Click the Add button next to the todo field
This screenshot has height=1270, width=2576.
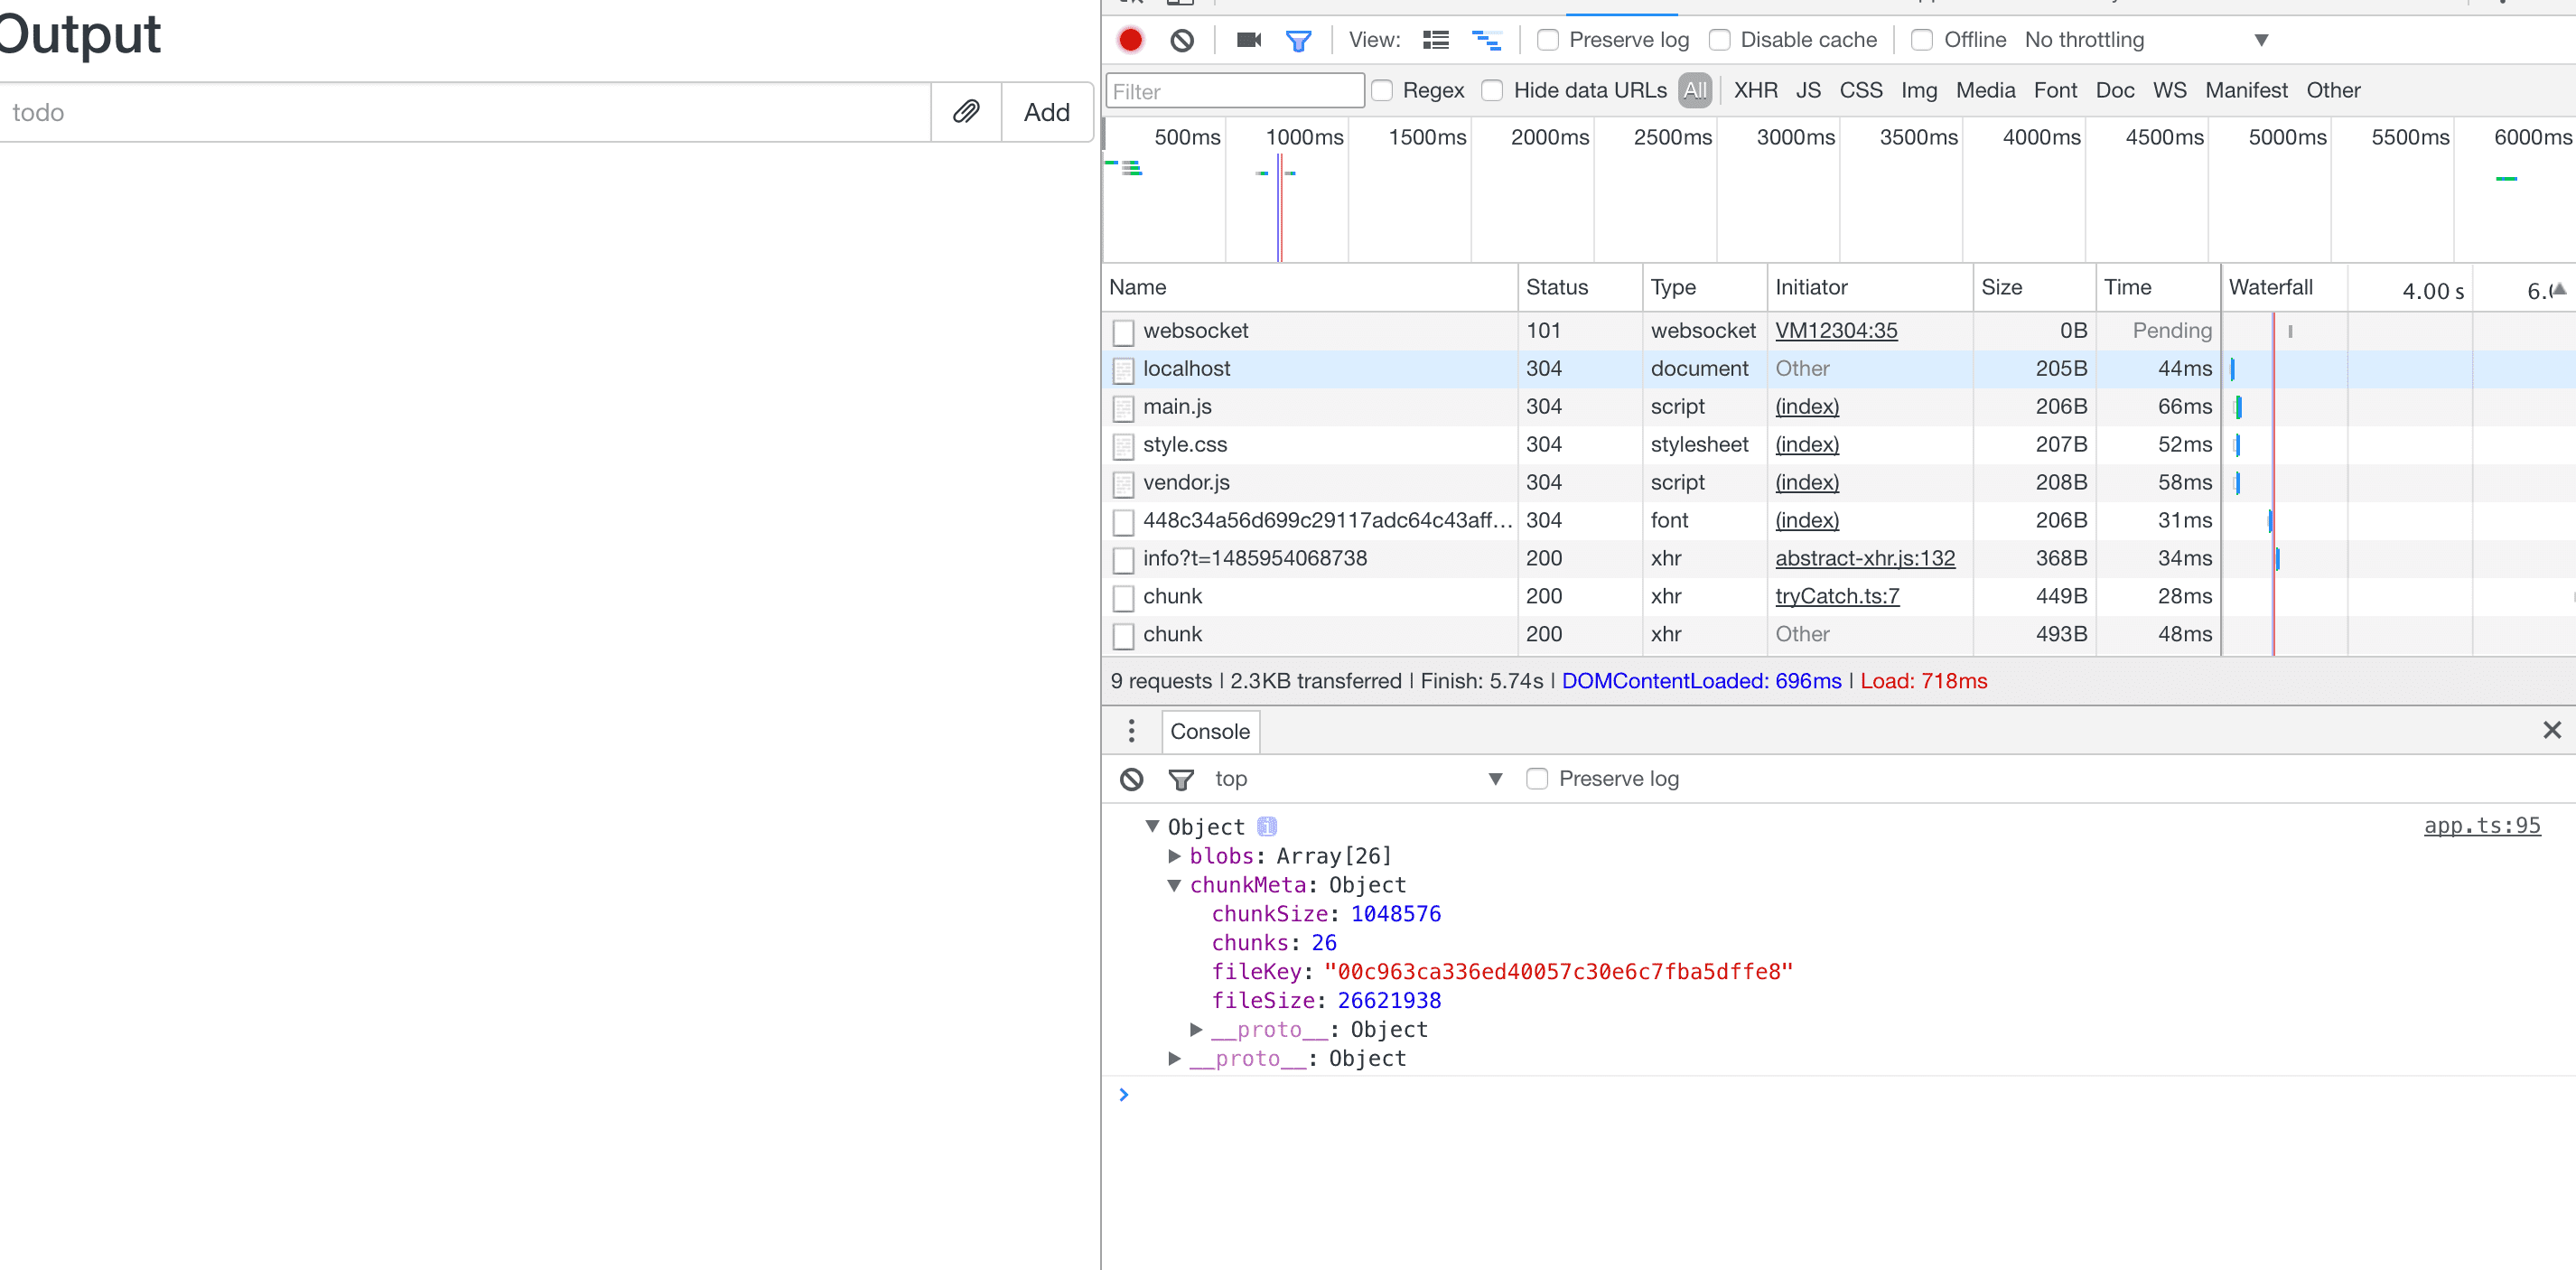[1046, 112]
